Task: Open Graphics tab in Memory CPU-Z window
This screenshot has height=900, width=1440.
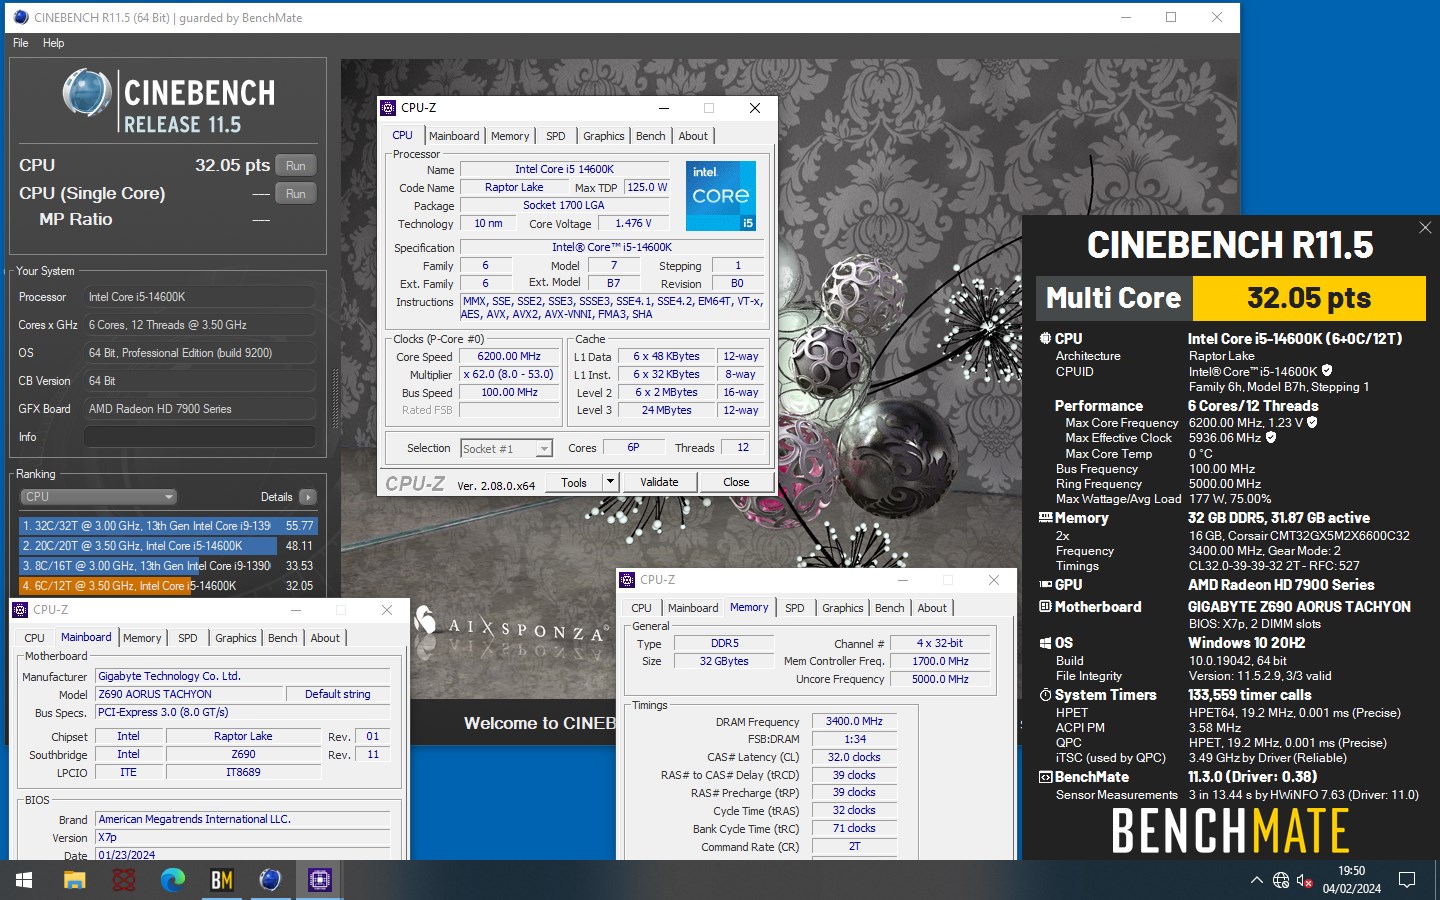Action: click(x=843, y=608)
